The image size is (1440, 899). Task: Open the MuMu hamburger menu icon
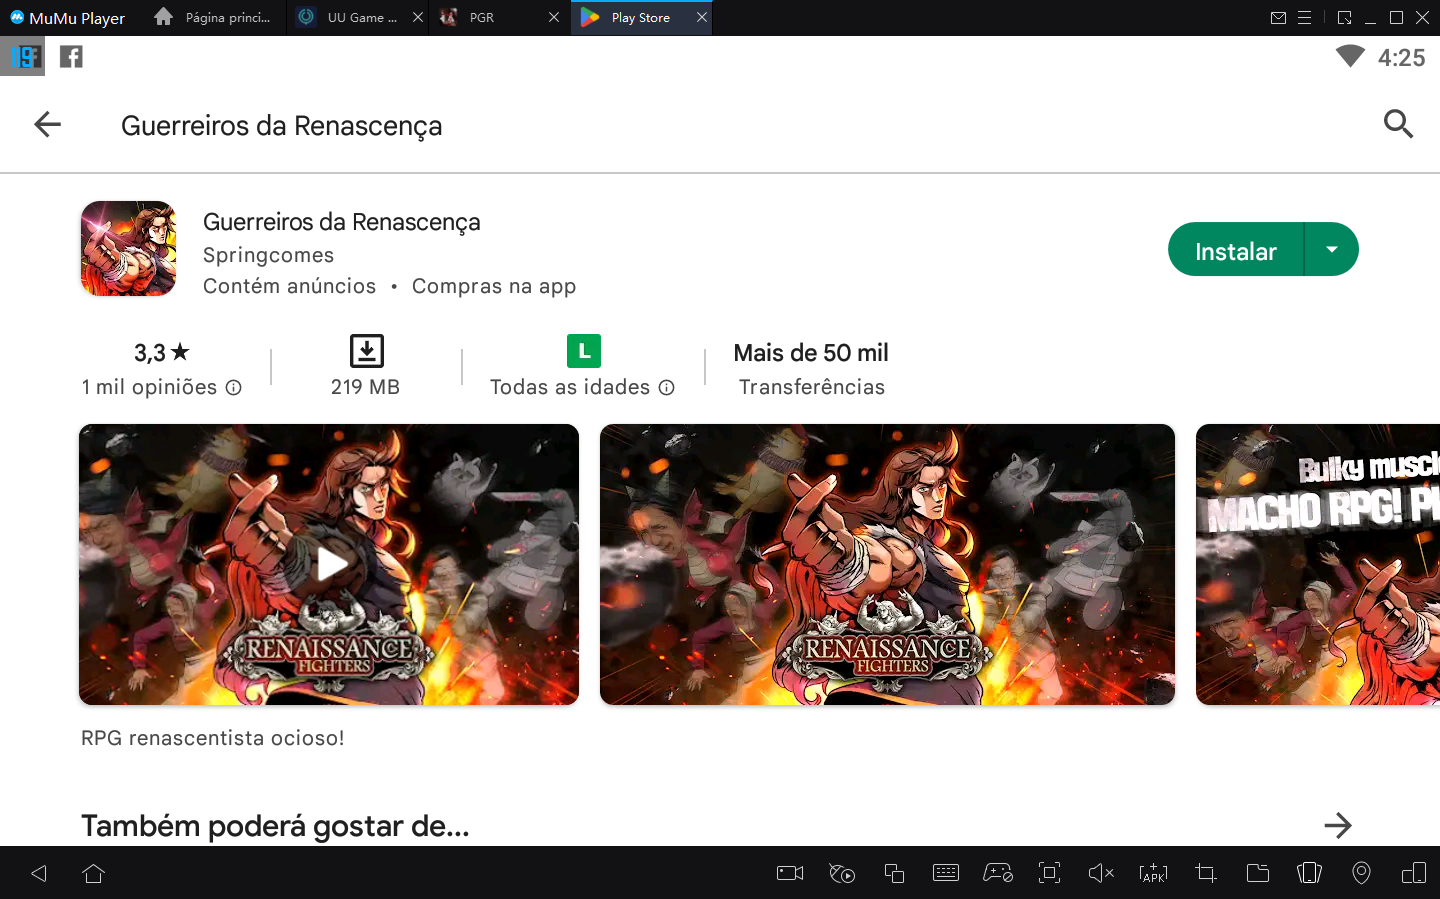click(1305, 18)
